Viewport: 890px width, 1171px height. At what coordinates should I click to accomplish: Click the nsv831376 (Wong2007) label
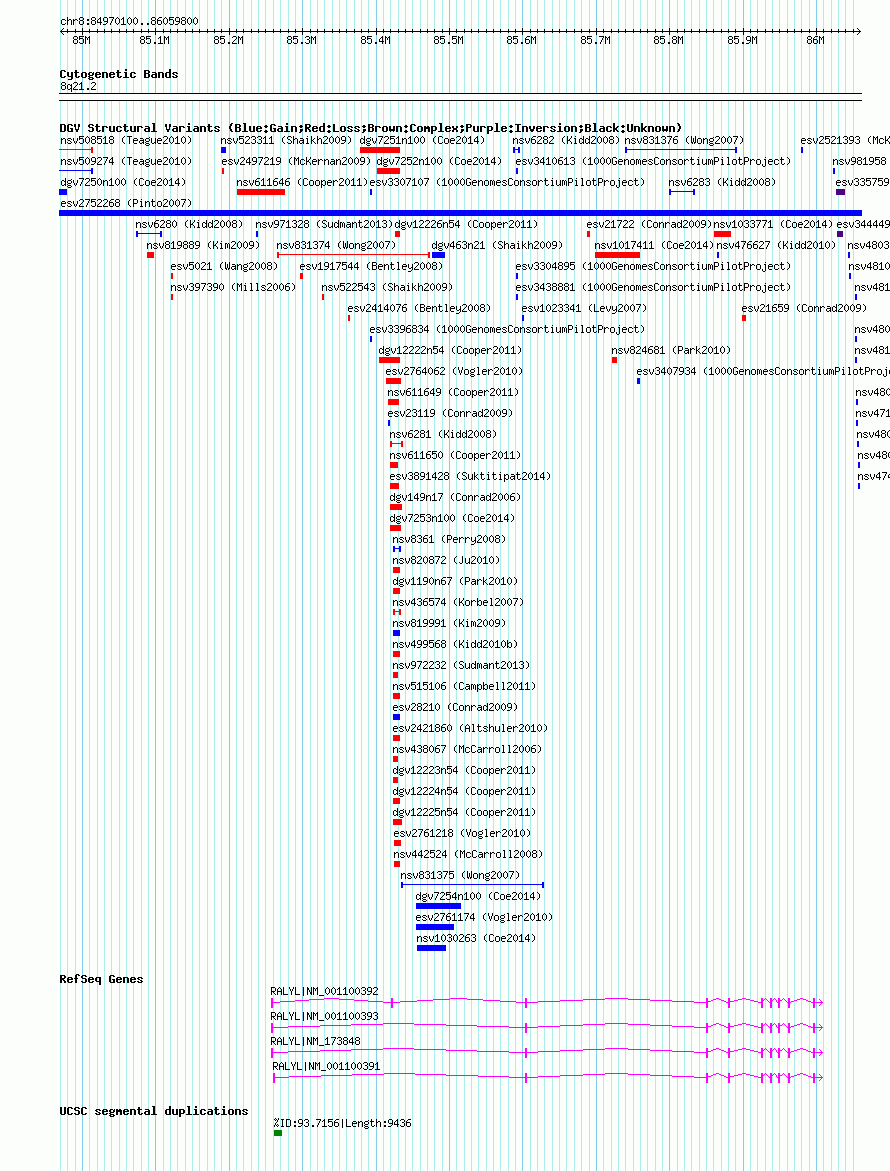(x=684, y=140)
